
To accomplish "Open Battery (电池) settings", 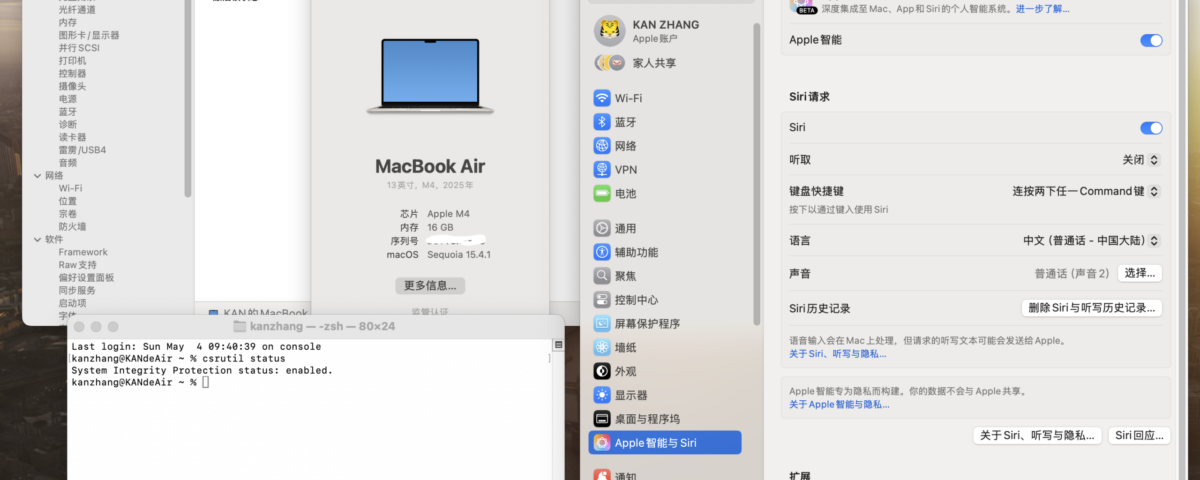I will tap(624, 194).
